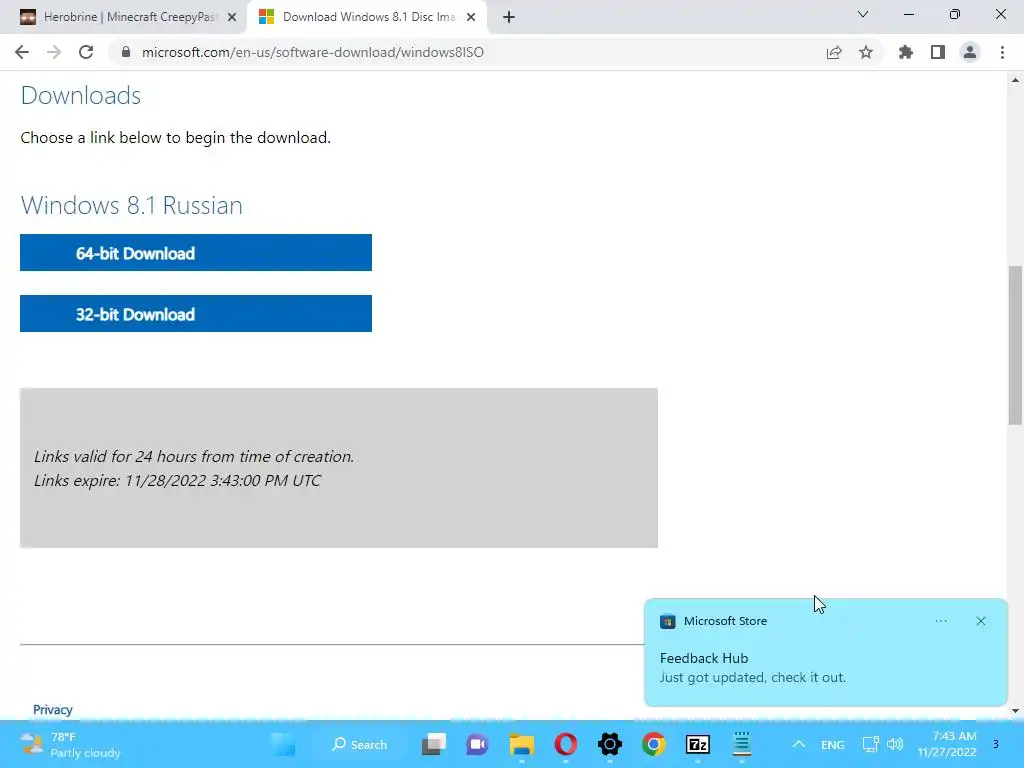Viewport: 1024px width, 768px height.
Task: Go back to the previous page
Action: point(22,52)
